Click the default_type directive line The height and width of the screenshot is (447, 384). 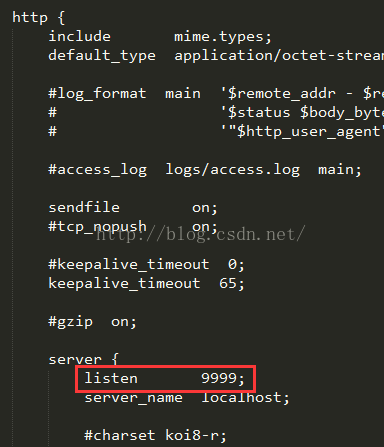pos(216,56)
